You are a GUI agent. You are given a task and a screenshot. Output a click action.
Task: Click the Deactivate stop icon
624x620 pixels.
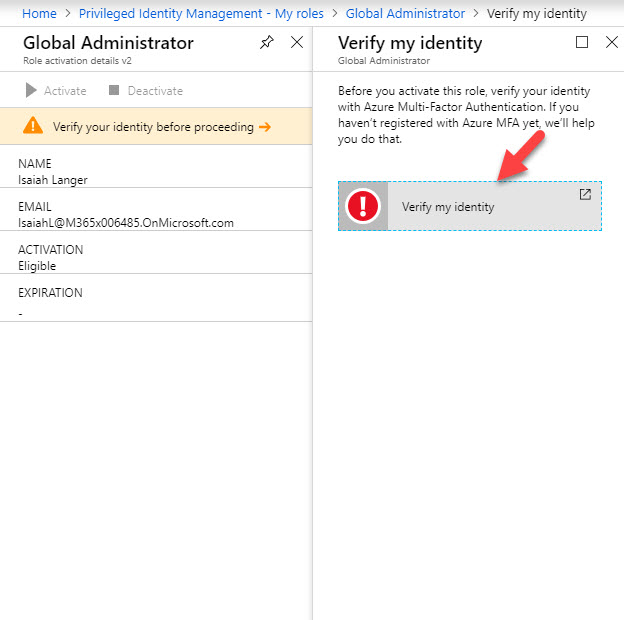(114, 90)
